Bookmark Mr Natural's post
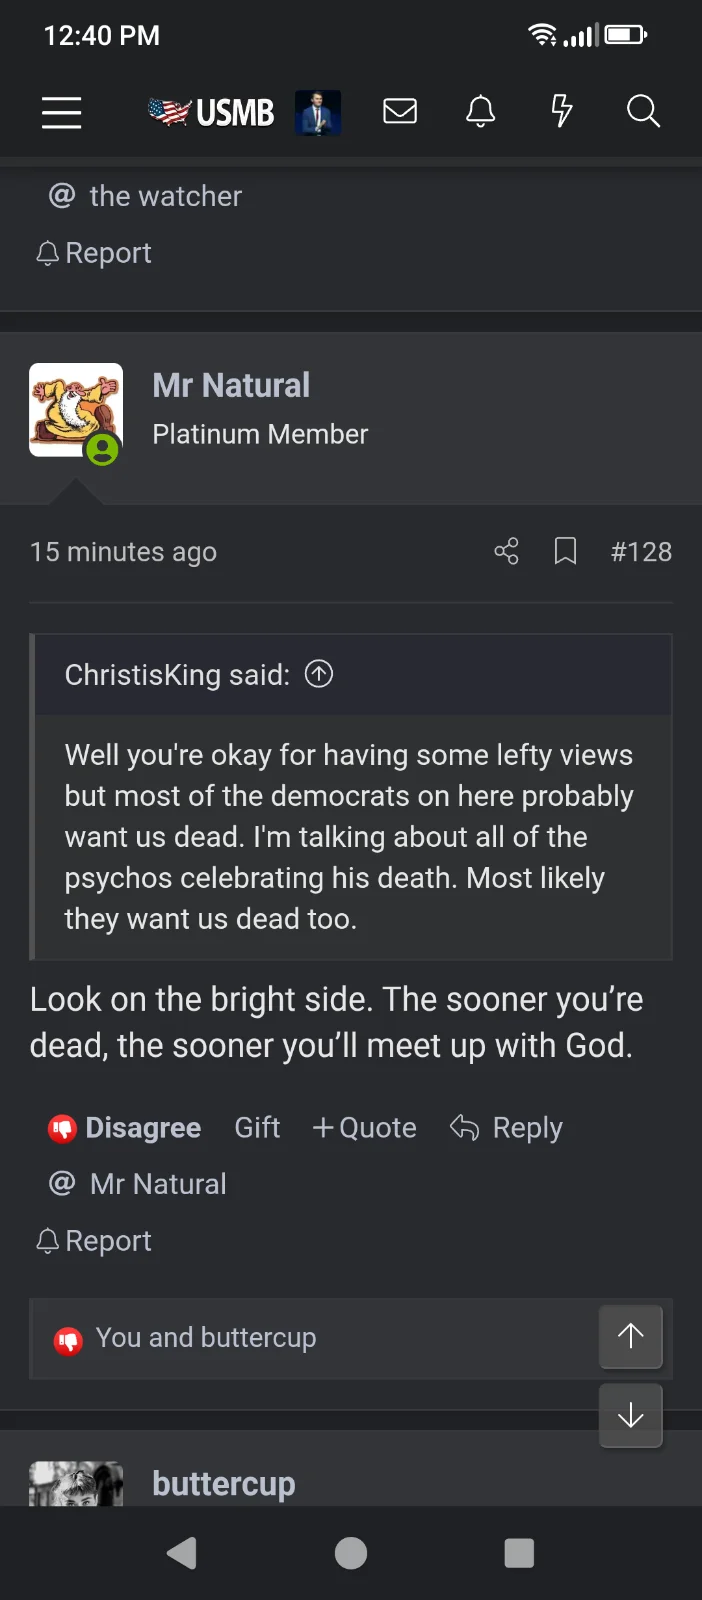The width and height of the screenshot is (702, 1600). [x=565, y=551]
